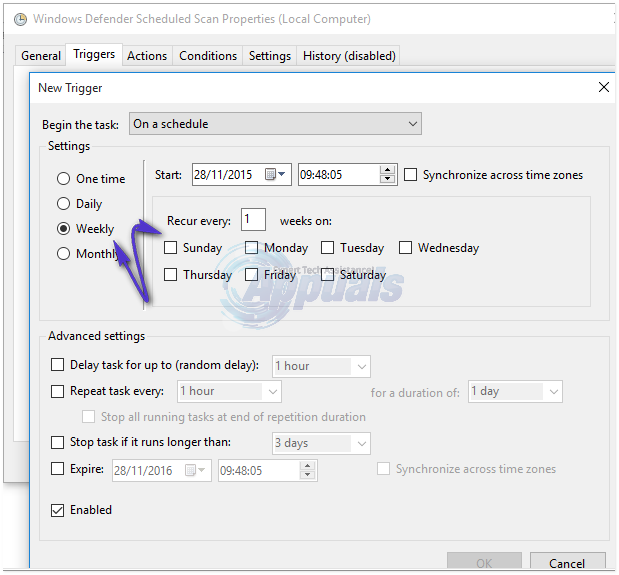Expand the random delay 1 hour dropdown
The image size is (619, 575).
coord(321,366)
